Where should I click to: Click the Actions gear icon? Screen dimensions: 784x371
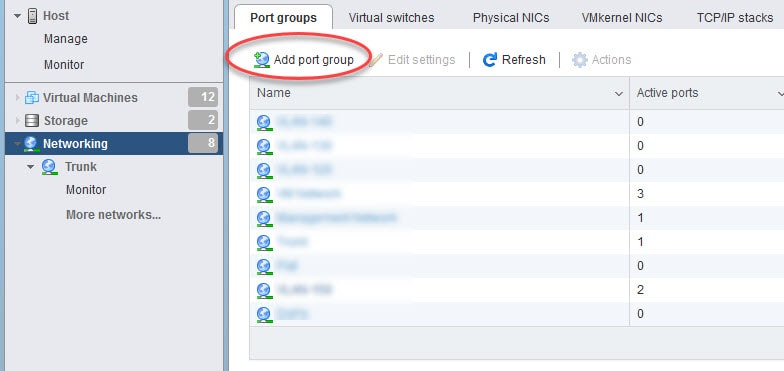tap(580, 60)
